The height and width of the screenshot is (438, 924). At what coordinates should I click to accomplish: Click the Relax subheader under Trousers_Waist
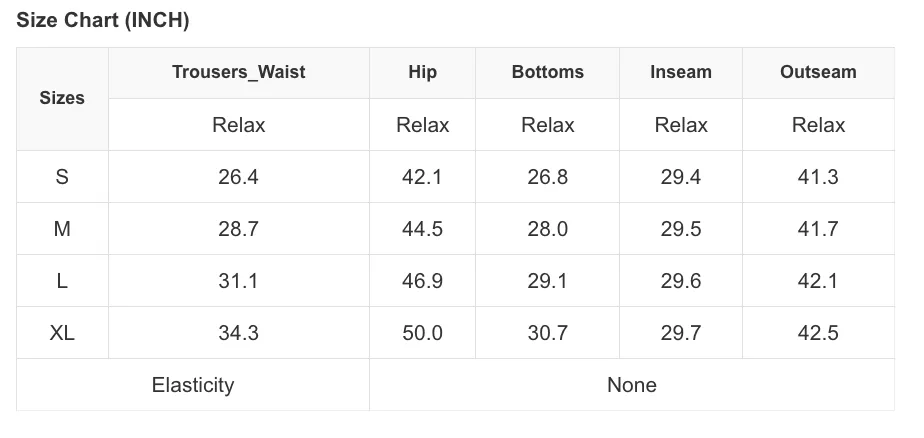[x=239, y=125]
